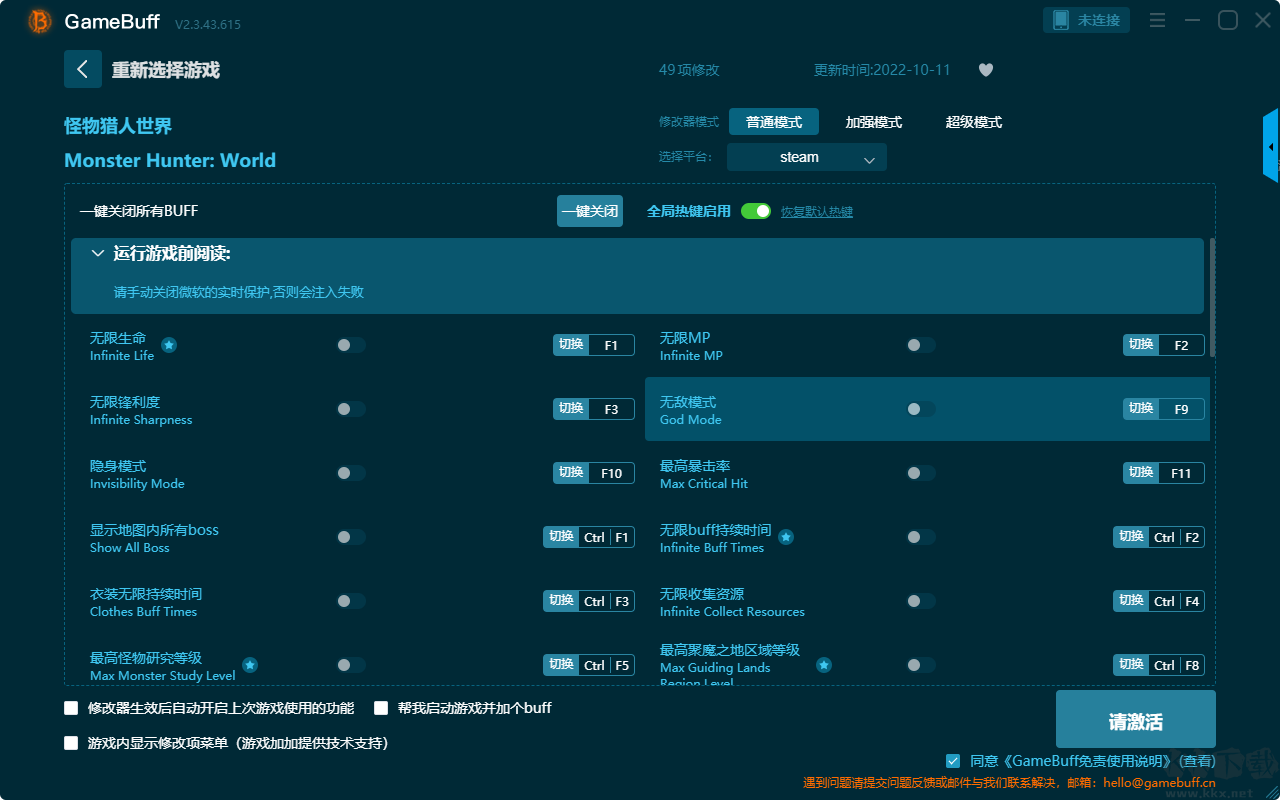Toggle Max Guiding Lands Region Level switch
This screenshot has height=800, width=1280.
pos(921,665)
